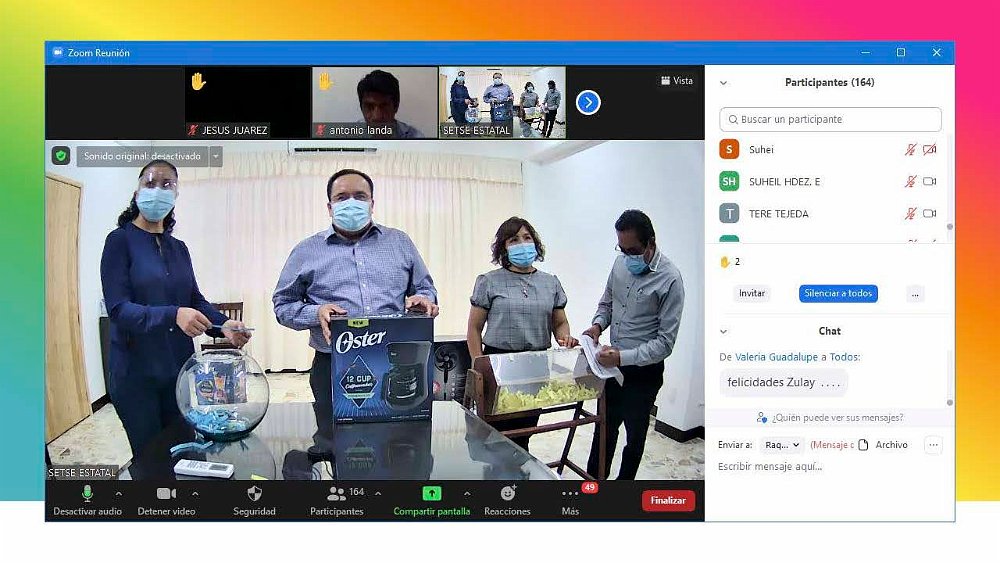
Task: Attach a file using Archivo icon
Action: (864, 445)
